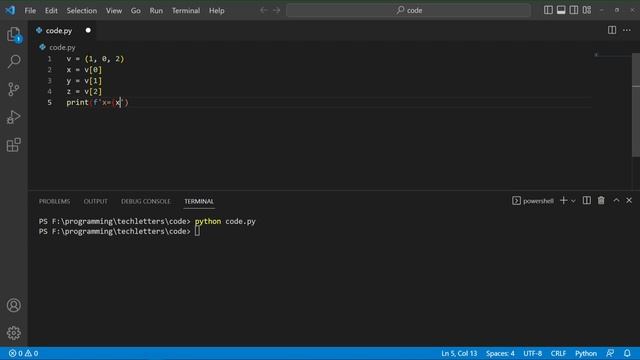The image size is (640, 360).
Task: Click the 'python code.py' terminal command
Action: (225, 221)
